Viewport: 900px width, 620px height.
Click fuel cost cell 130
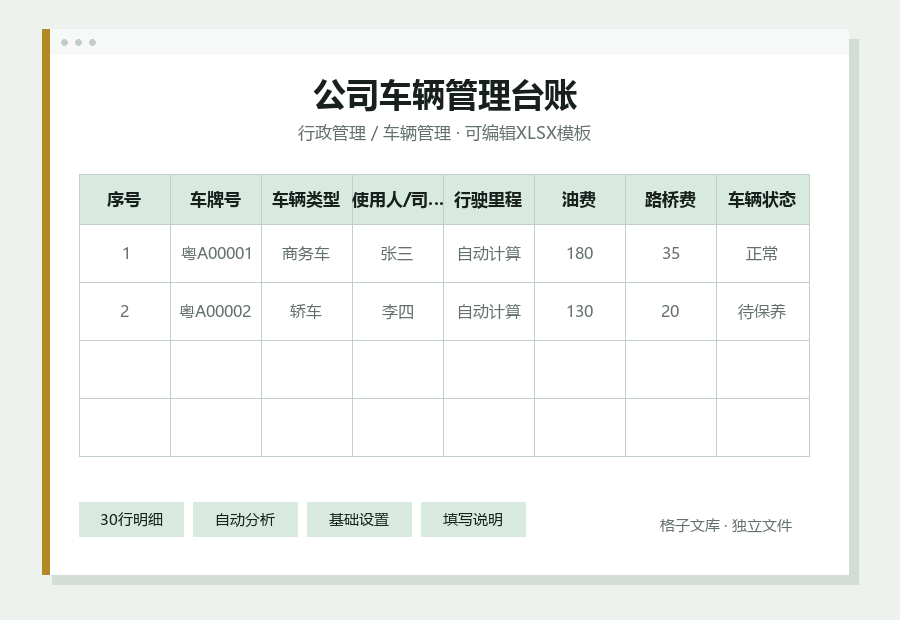click(580, 311)
